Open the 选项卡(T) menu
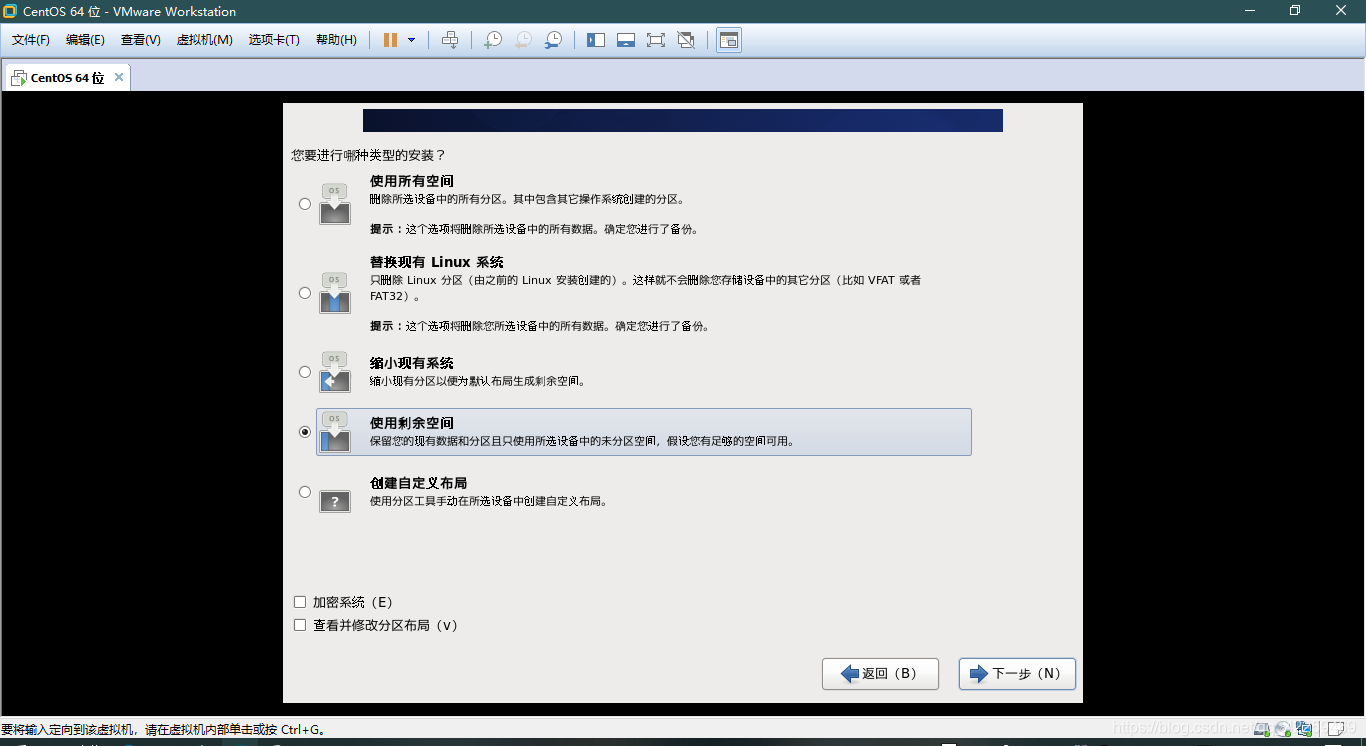The image size is (1366, 746). (x=274, y=40)
